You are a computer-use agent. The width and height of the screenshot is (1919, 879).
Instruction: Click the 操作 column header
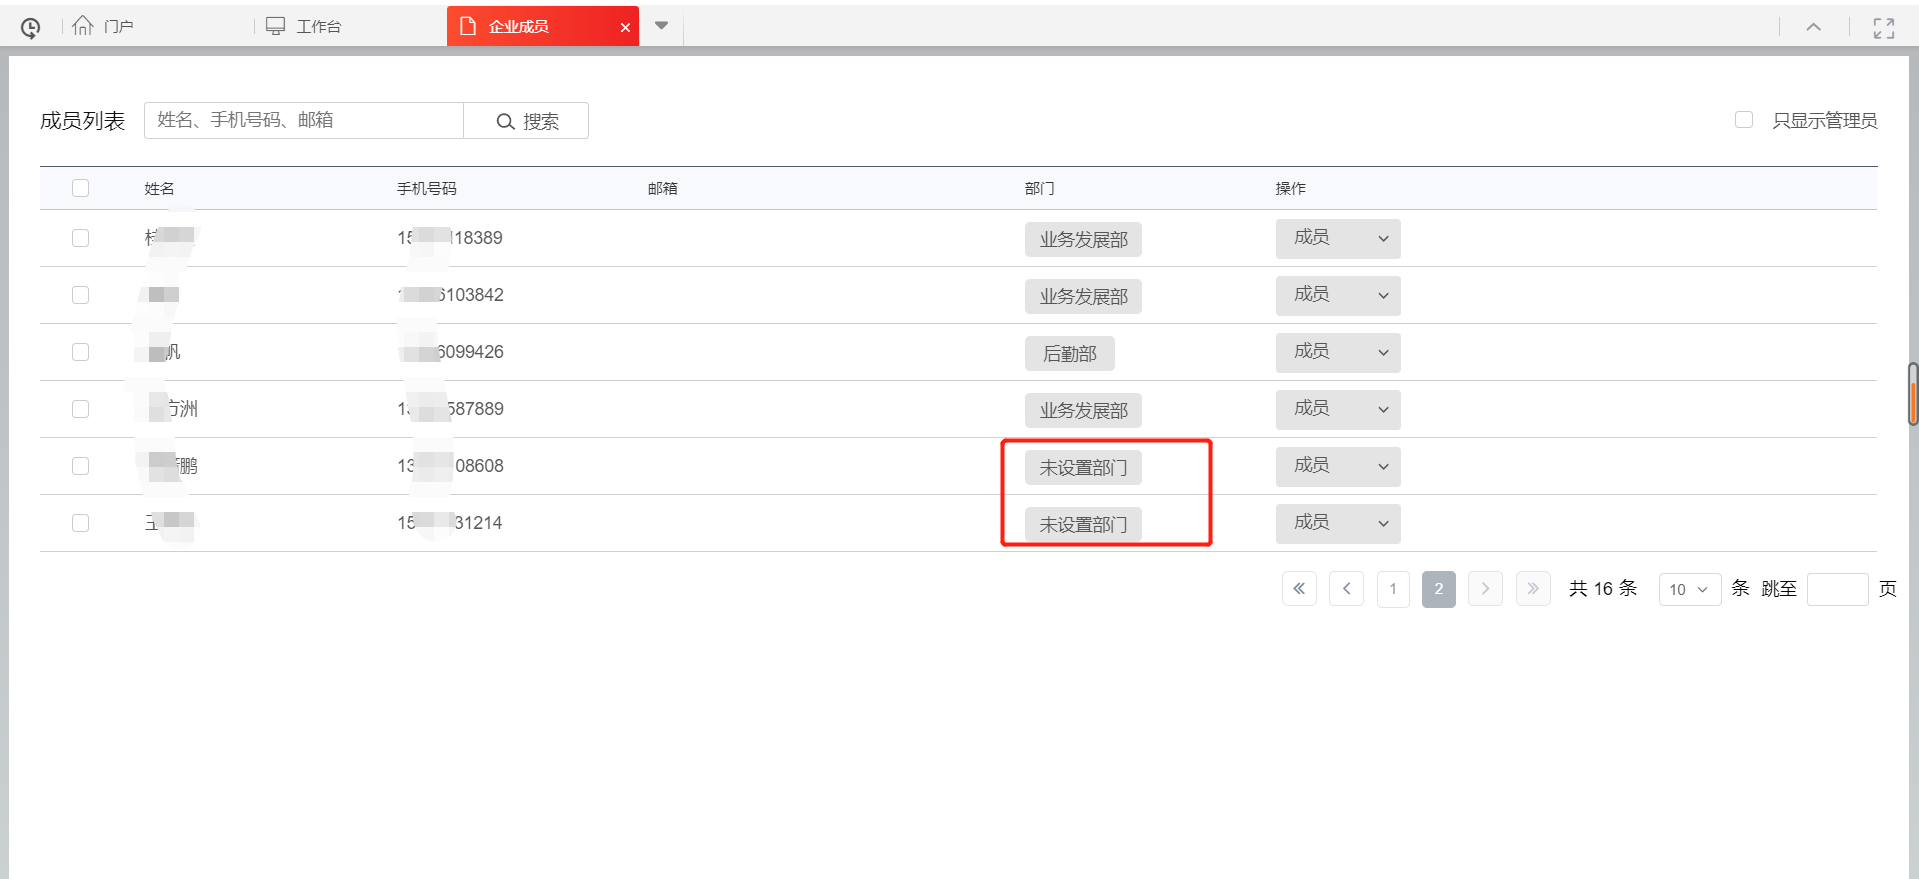pyautogui.click(x=1291, y=188)
